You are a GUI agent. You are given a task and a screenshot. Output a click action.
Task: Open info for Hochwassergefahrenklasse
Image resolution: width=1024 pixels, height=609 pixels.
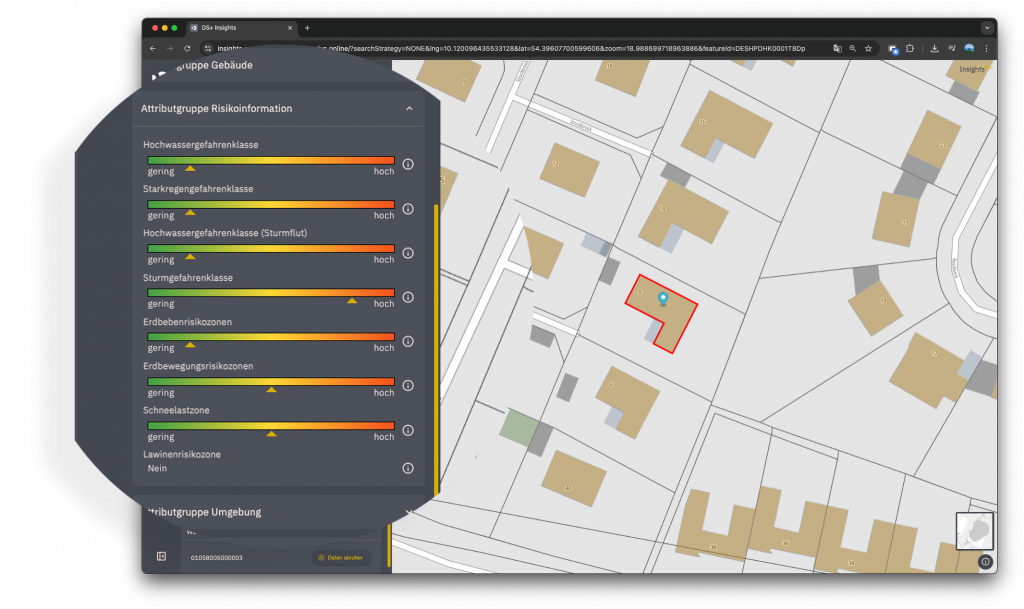pyautogui.click(x=408, y=165)
